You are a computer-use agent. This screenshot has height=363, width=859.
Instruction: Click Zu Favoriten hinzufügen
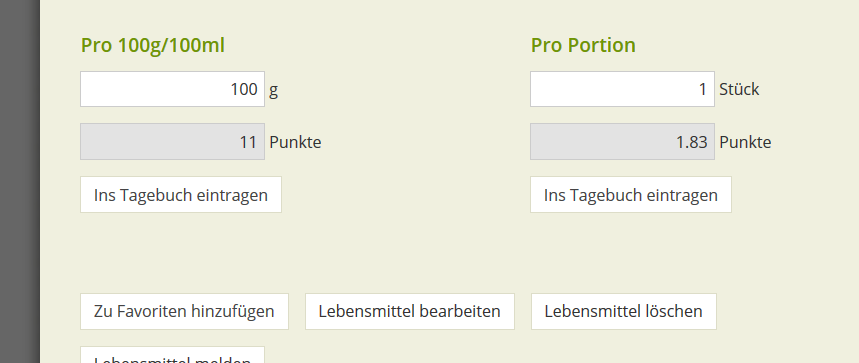[184, 312]
